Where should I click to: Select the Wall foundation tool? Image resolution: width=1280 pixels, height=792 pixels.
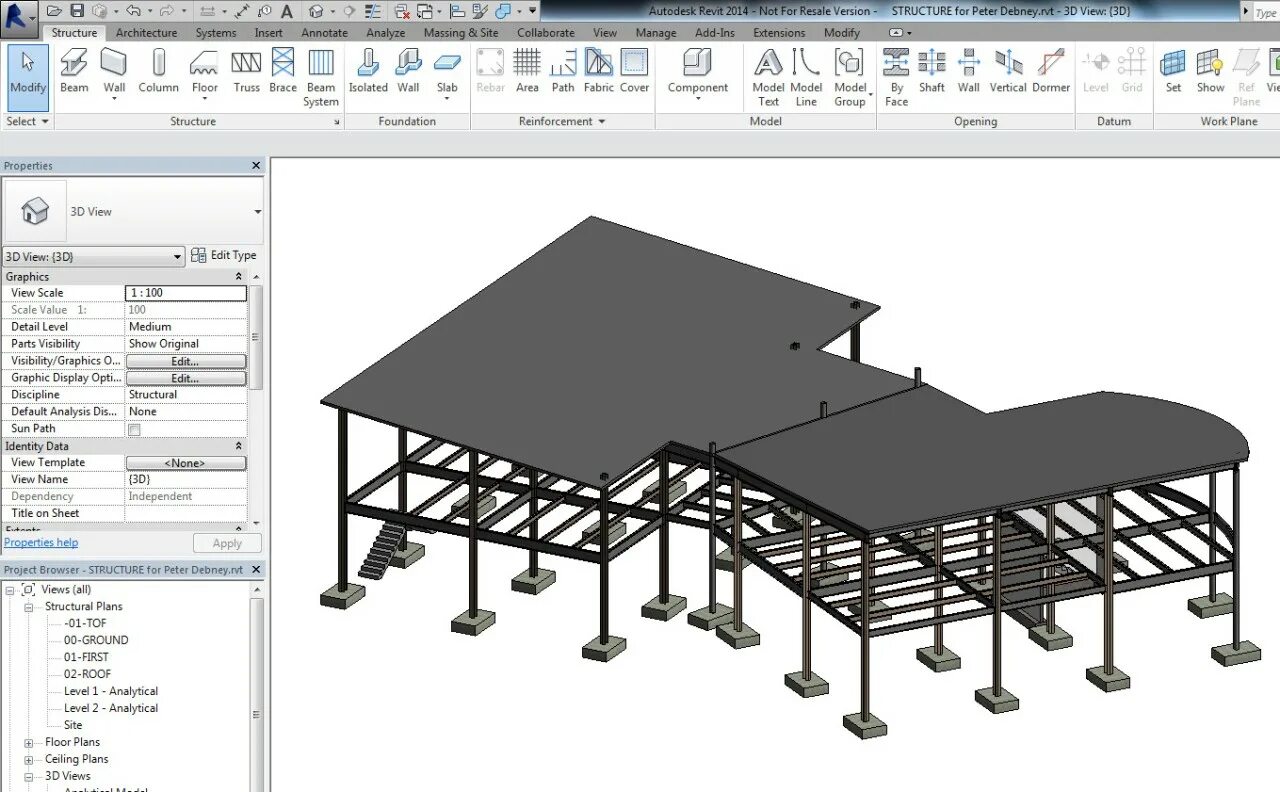[408, 70]
